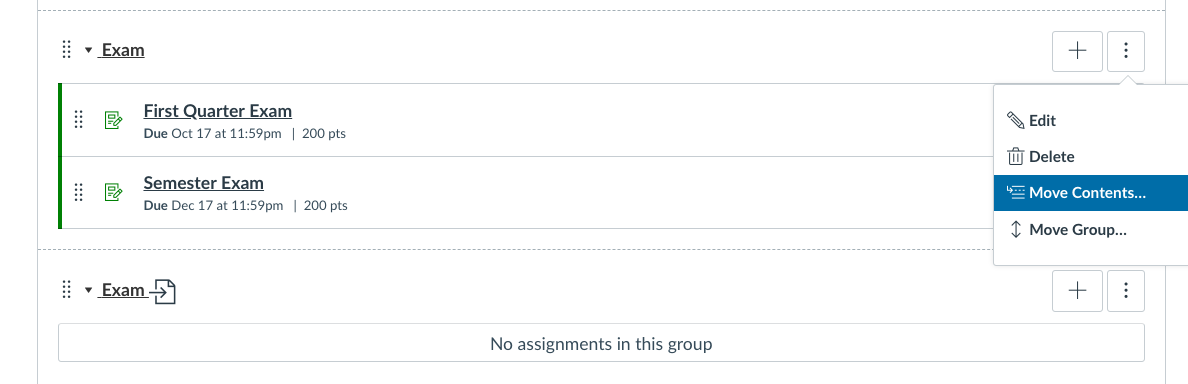This screenshot has height=384, width=1188.
Task: Click the drag handle of top Exam group
Action: (67, 51)
